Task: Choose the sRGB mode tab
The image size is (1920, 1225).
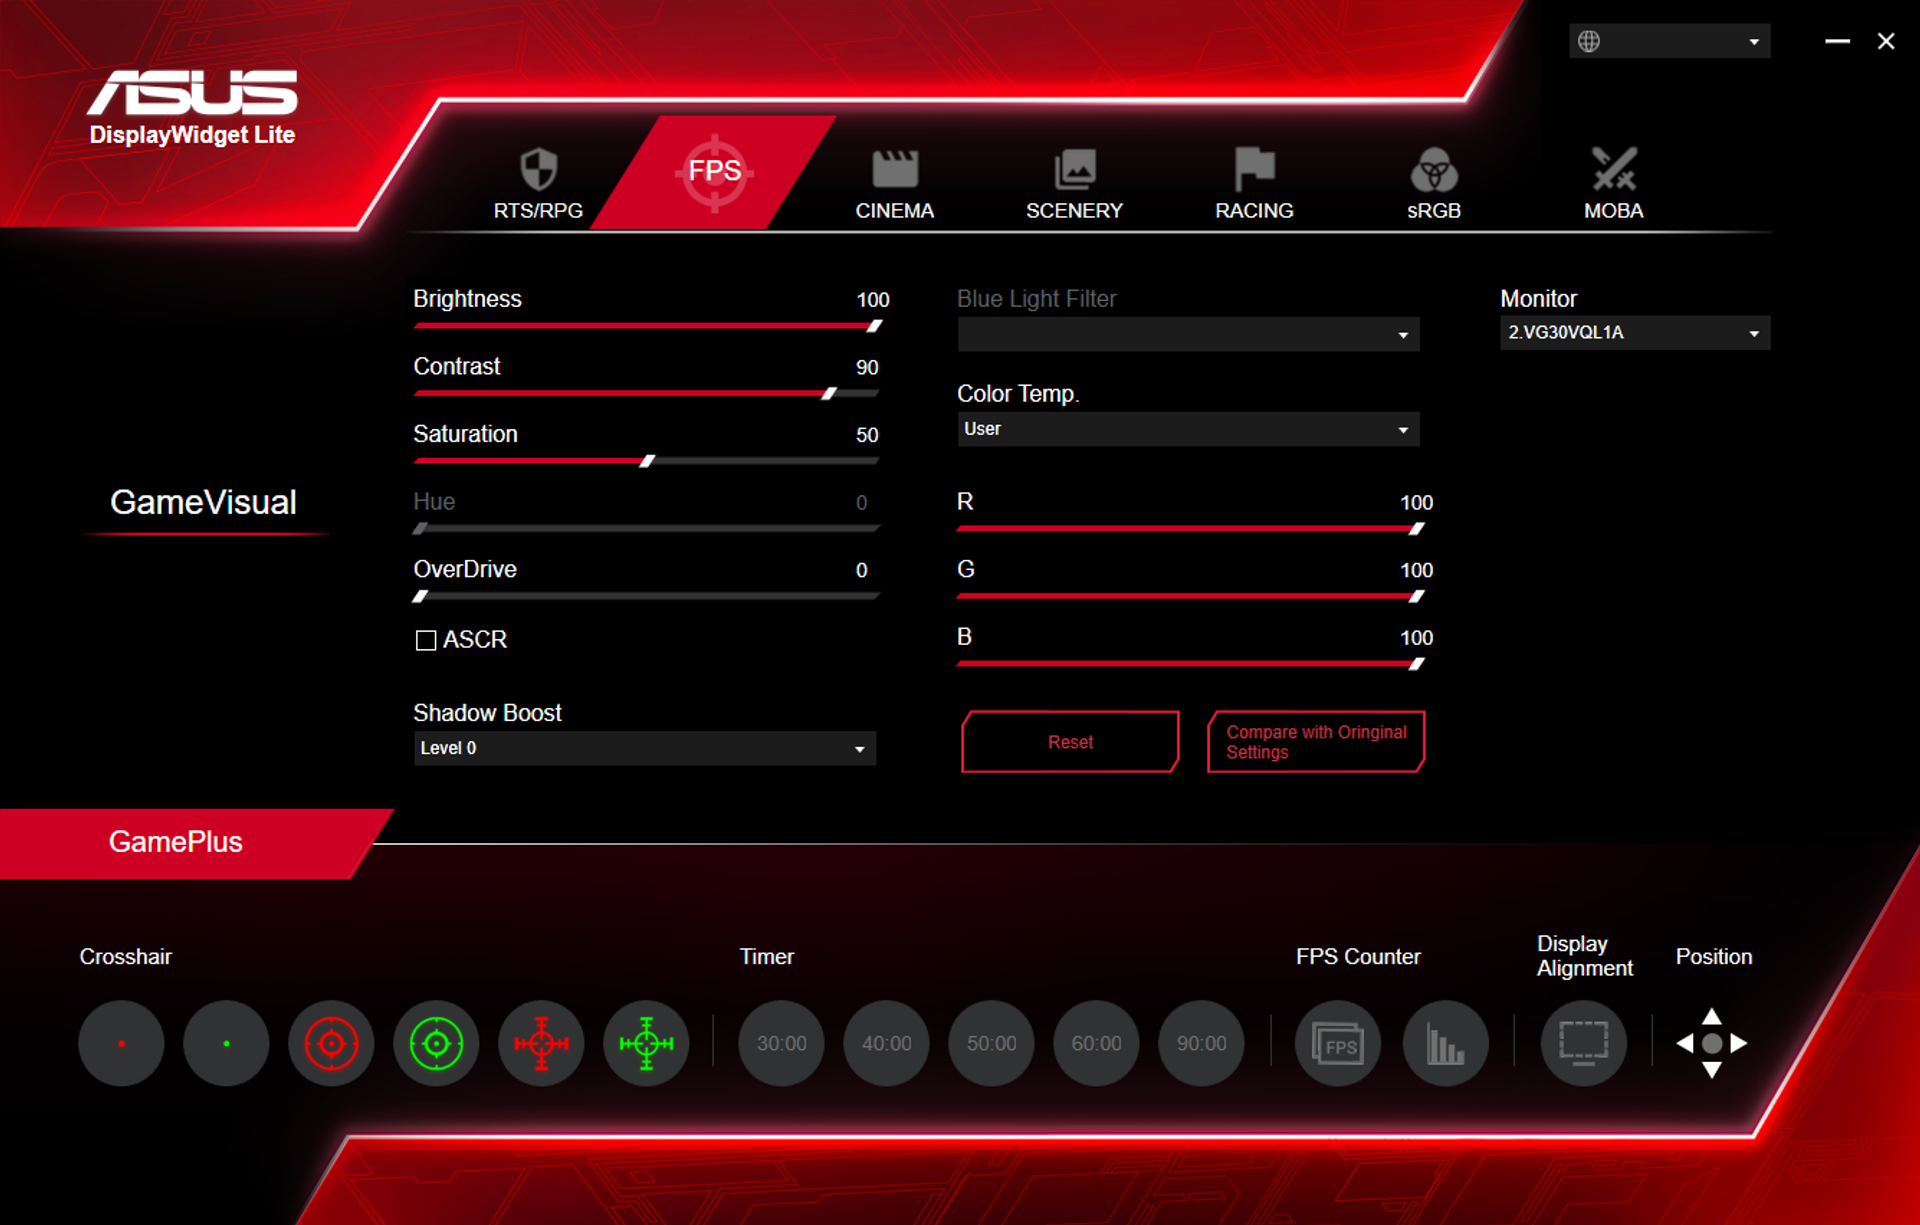Action: pos(1433,184)
